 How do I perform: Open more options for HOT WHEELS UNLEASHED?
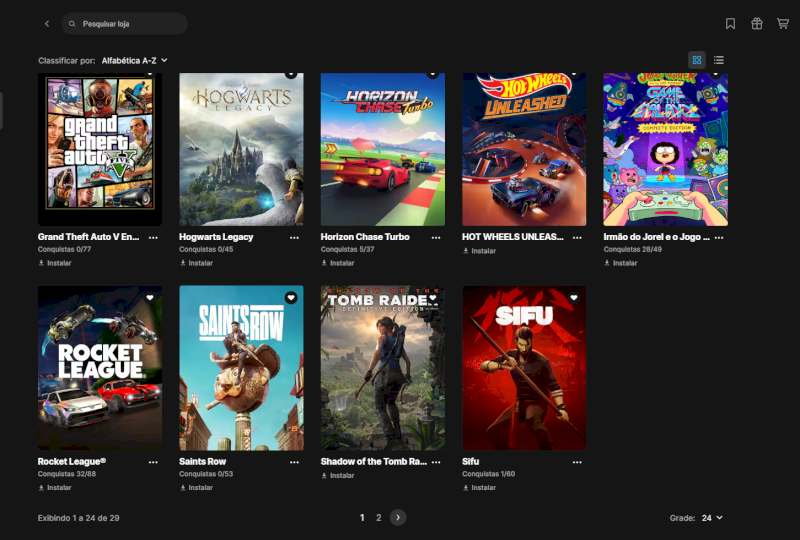(x=577, y=238)
